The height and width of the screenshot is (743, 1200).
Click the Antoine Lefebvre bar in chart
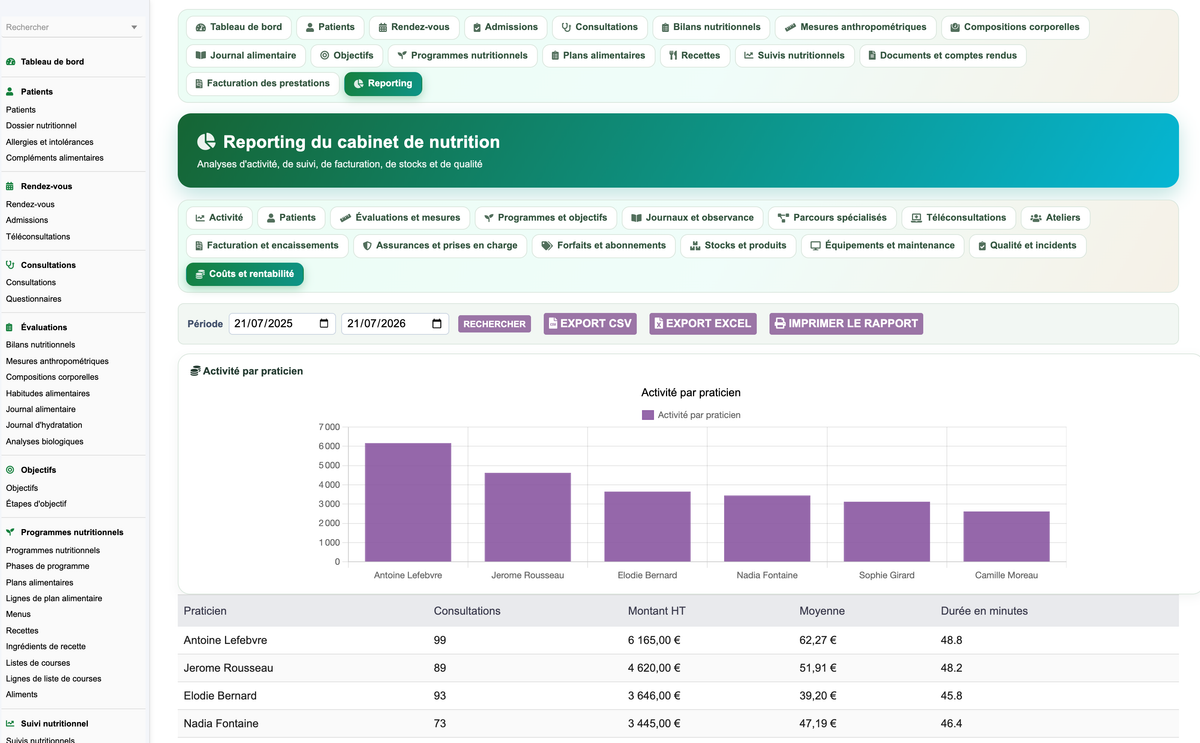point(407,502)
